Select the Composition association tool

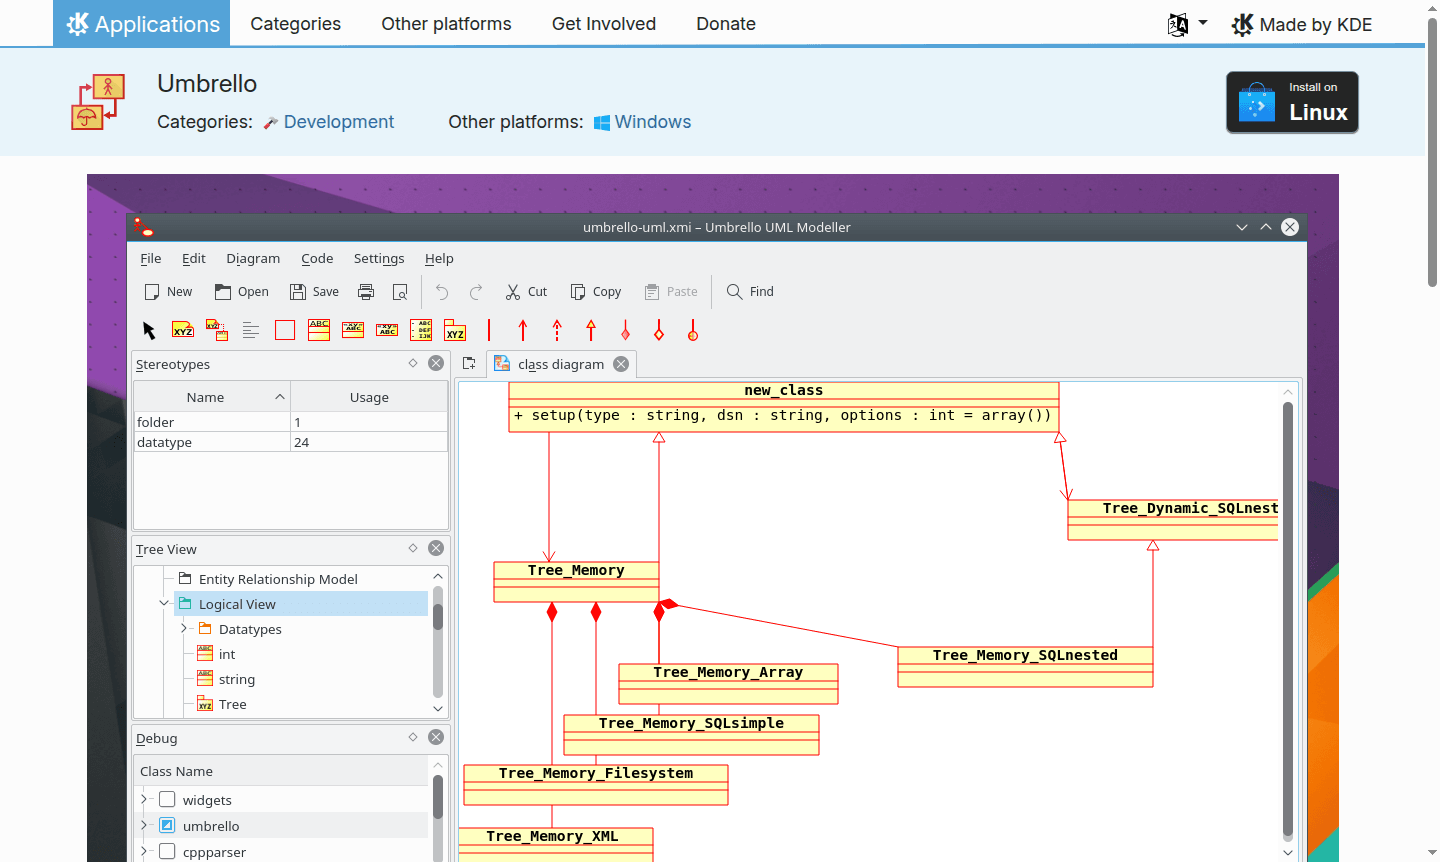tap(623, 330)
